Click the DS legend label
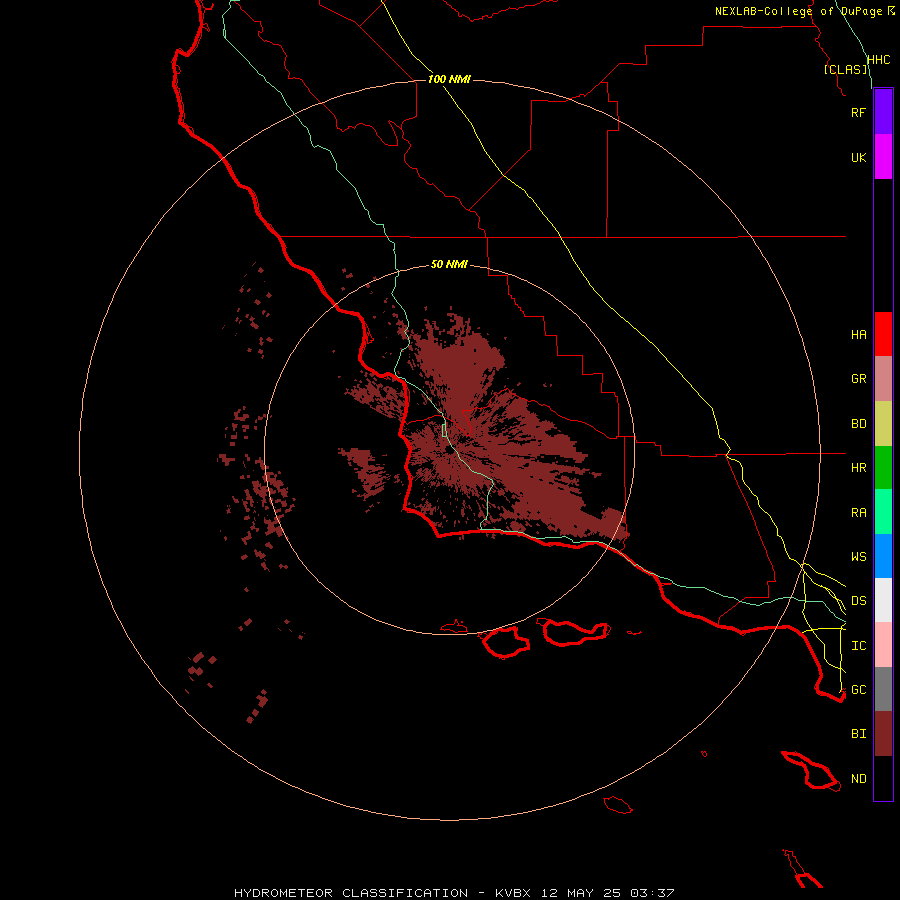900x900 pixels. pyautogui.click(x=858, y=600)
